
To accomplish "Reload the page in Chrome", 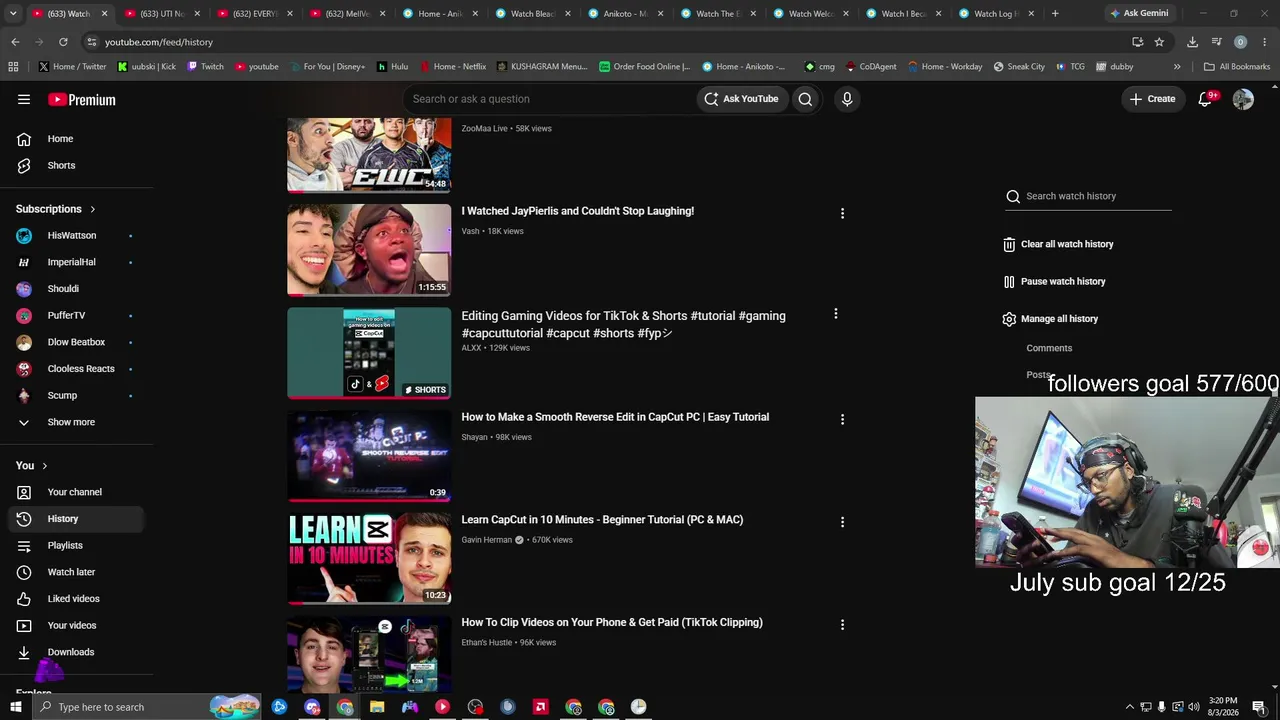I will point(63,42).
